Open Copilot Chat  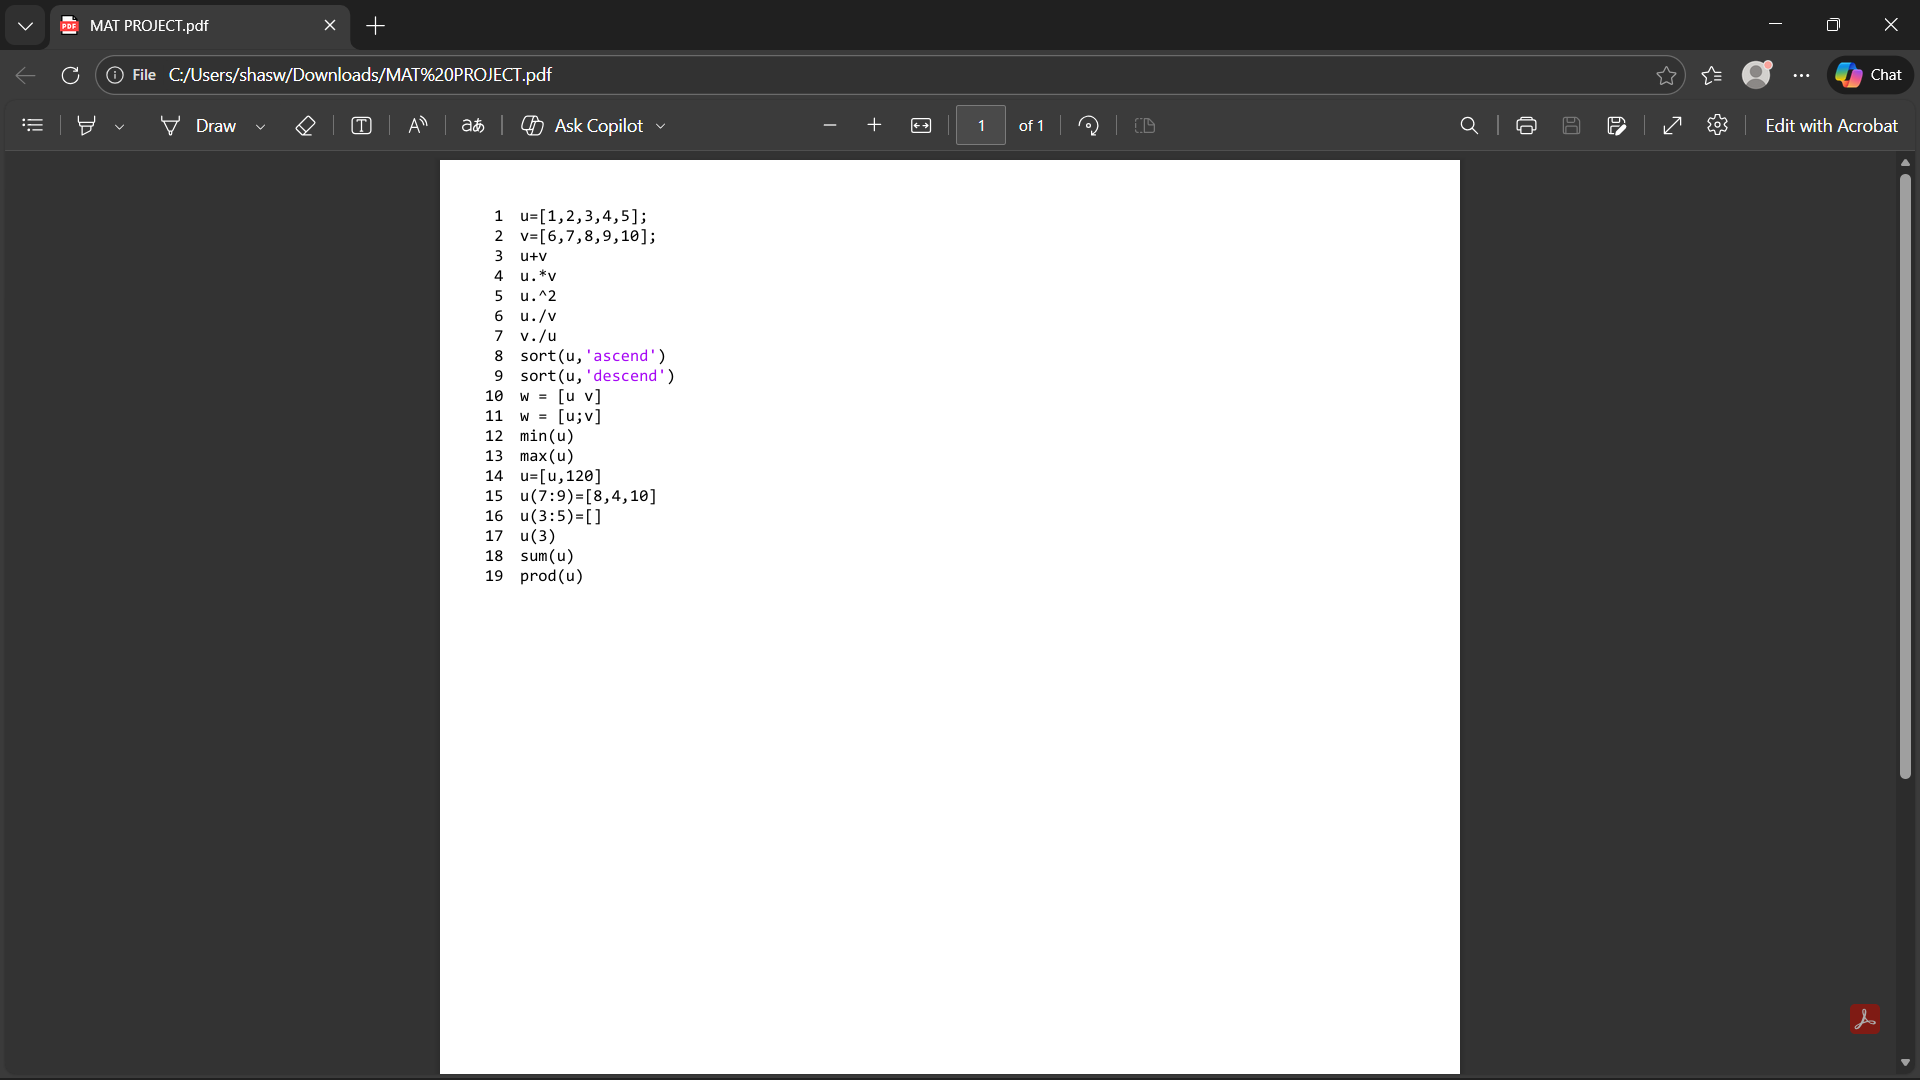(1870, 75)
